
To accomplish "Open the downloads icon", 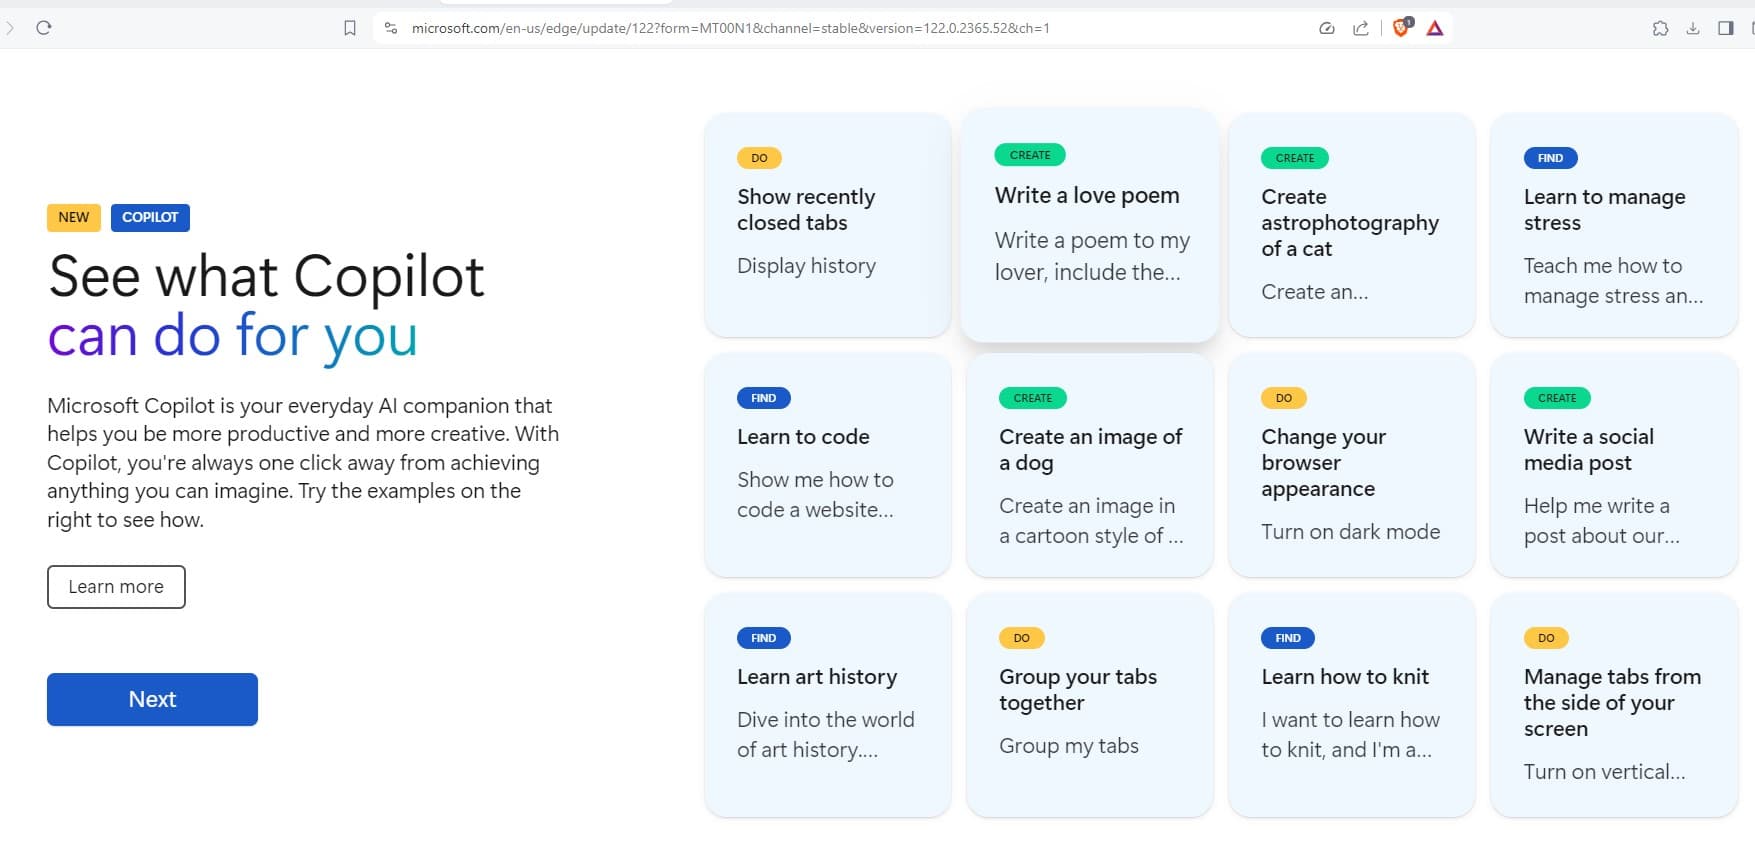I will [1693, 28].
